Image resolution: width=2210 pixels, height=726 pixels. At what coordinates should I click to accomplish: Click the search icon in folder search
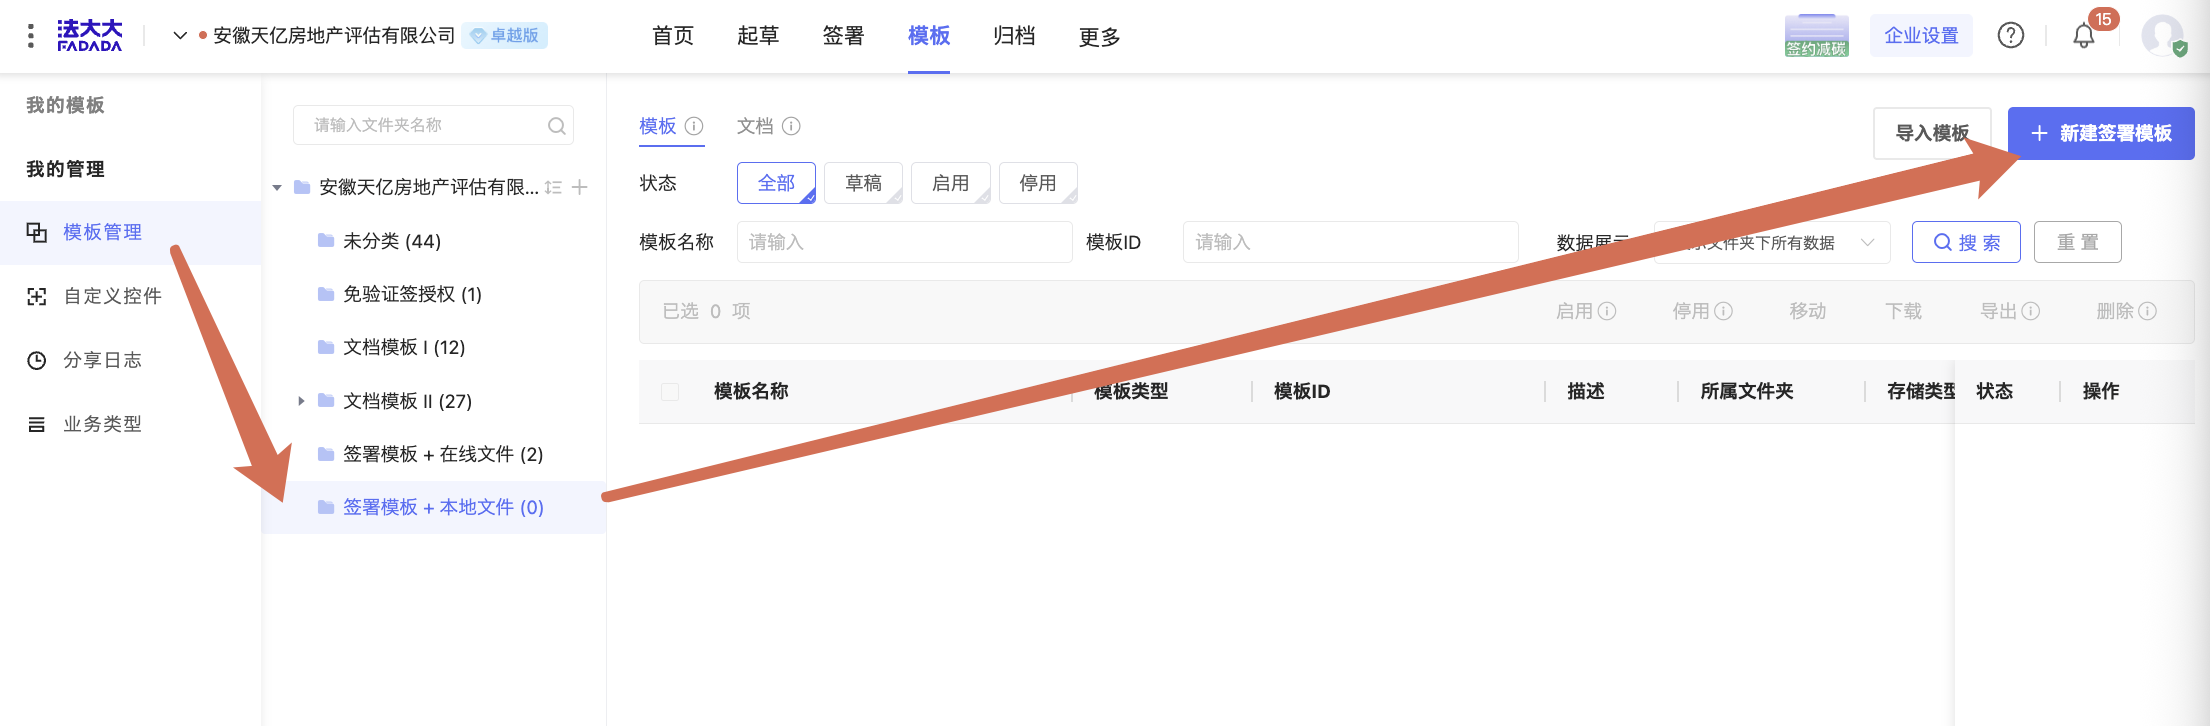[556, 126]
